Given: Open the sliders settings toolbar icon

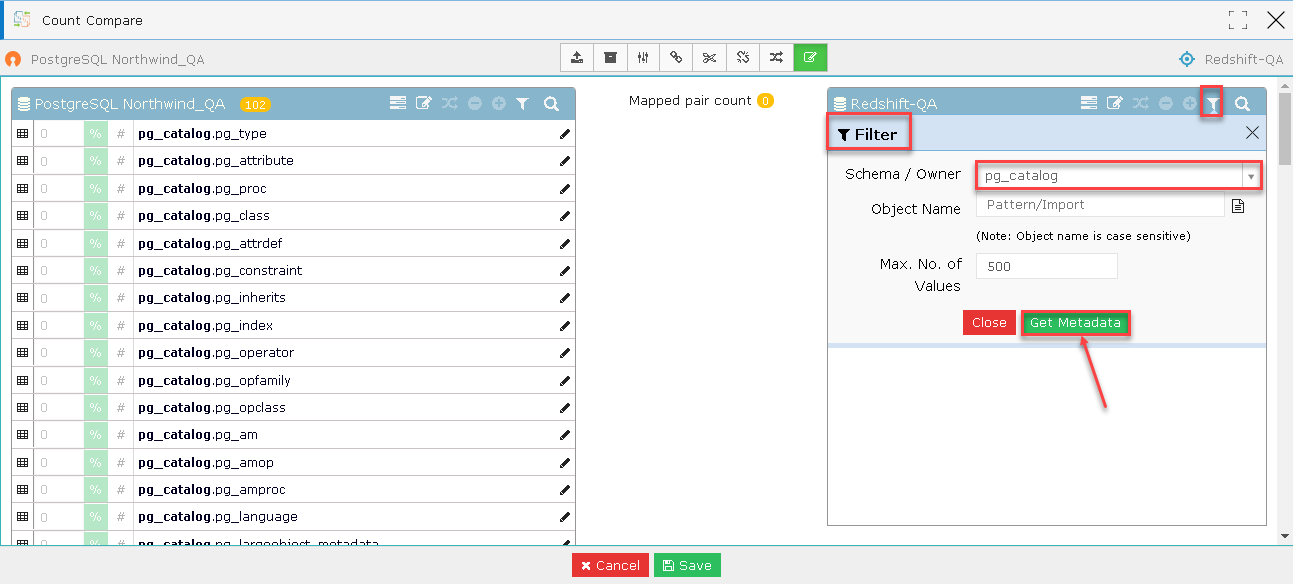Looking at the screenshot, I should (x=643, y=58).
